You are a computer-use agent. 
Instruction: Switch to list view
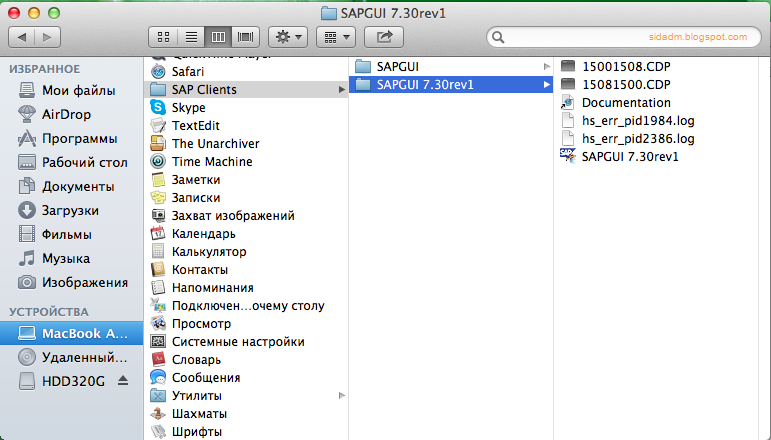[x=191, y=37]
